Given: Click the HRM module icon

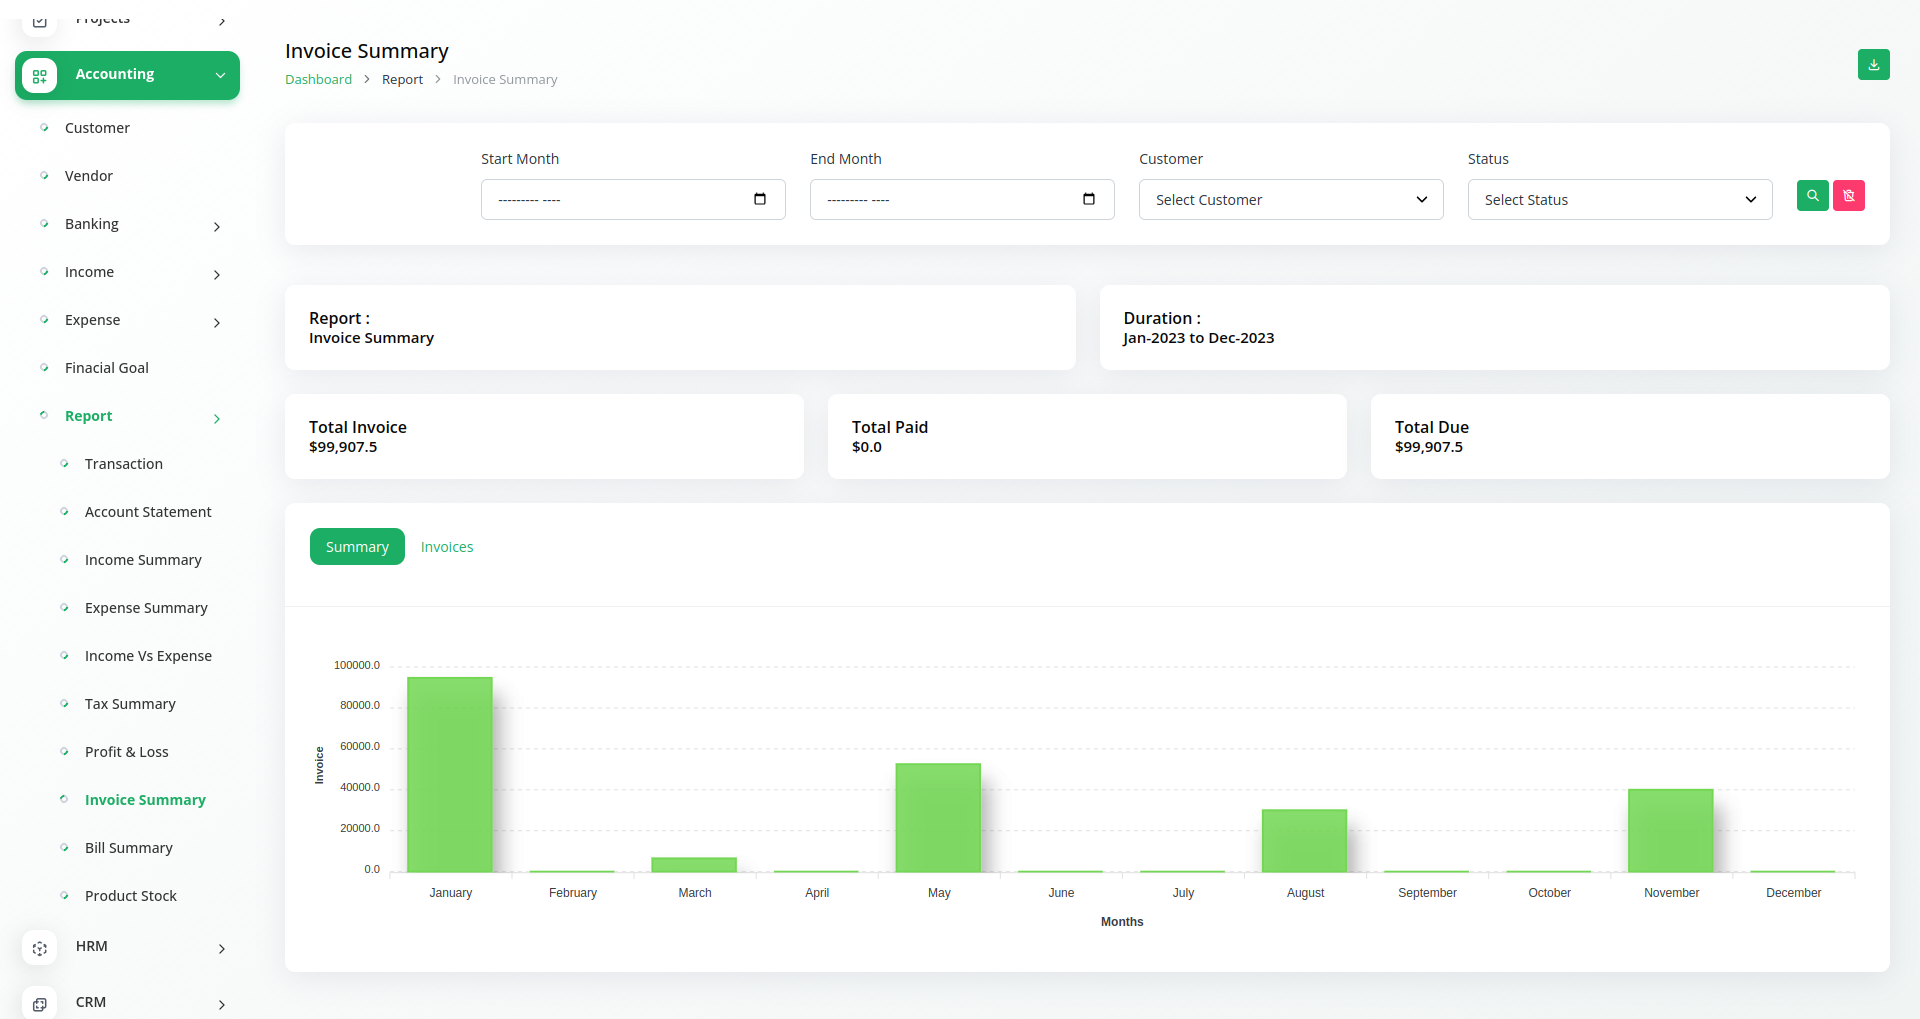Looking at the screenshot, I should [x=40, y=948].
